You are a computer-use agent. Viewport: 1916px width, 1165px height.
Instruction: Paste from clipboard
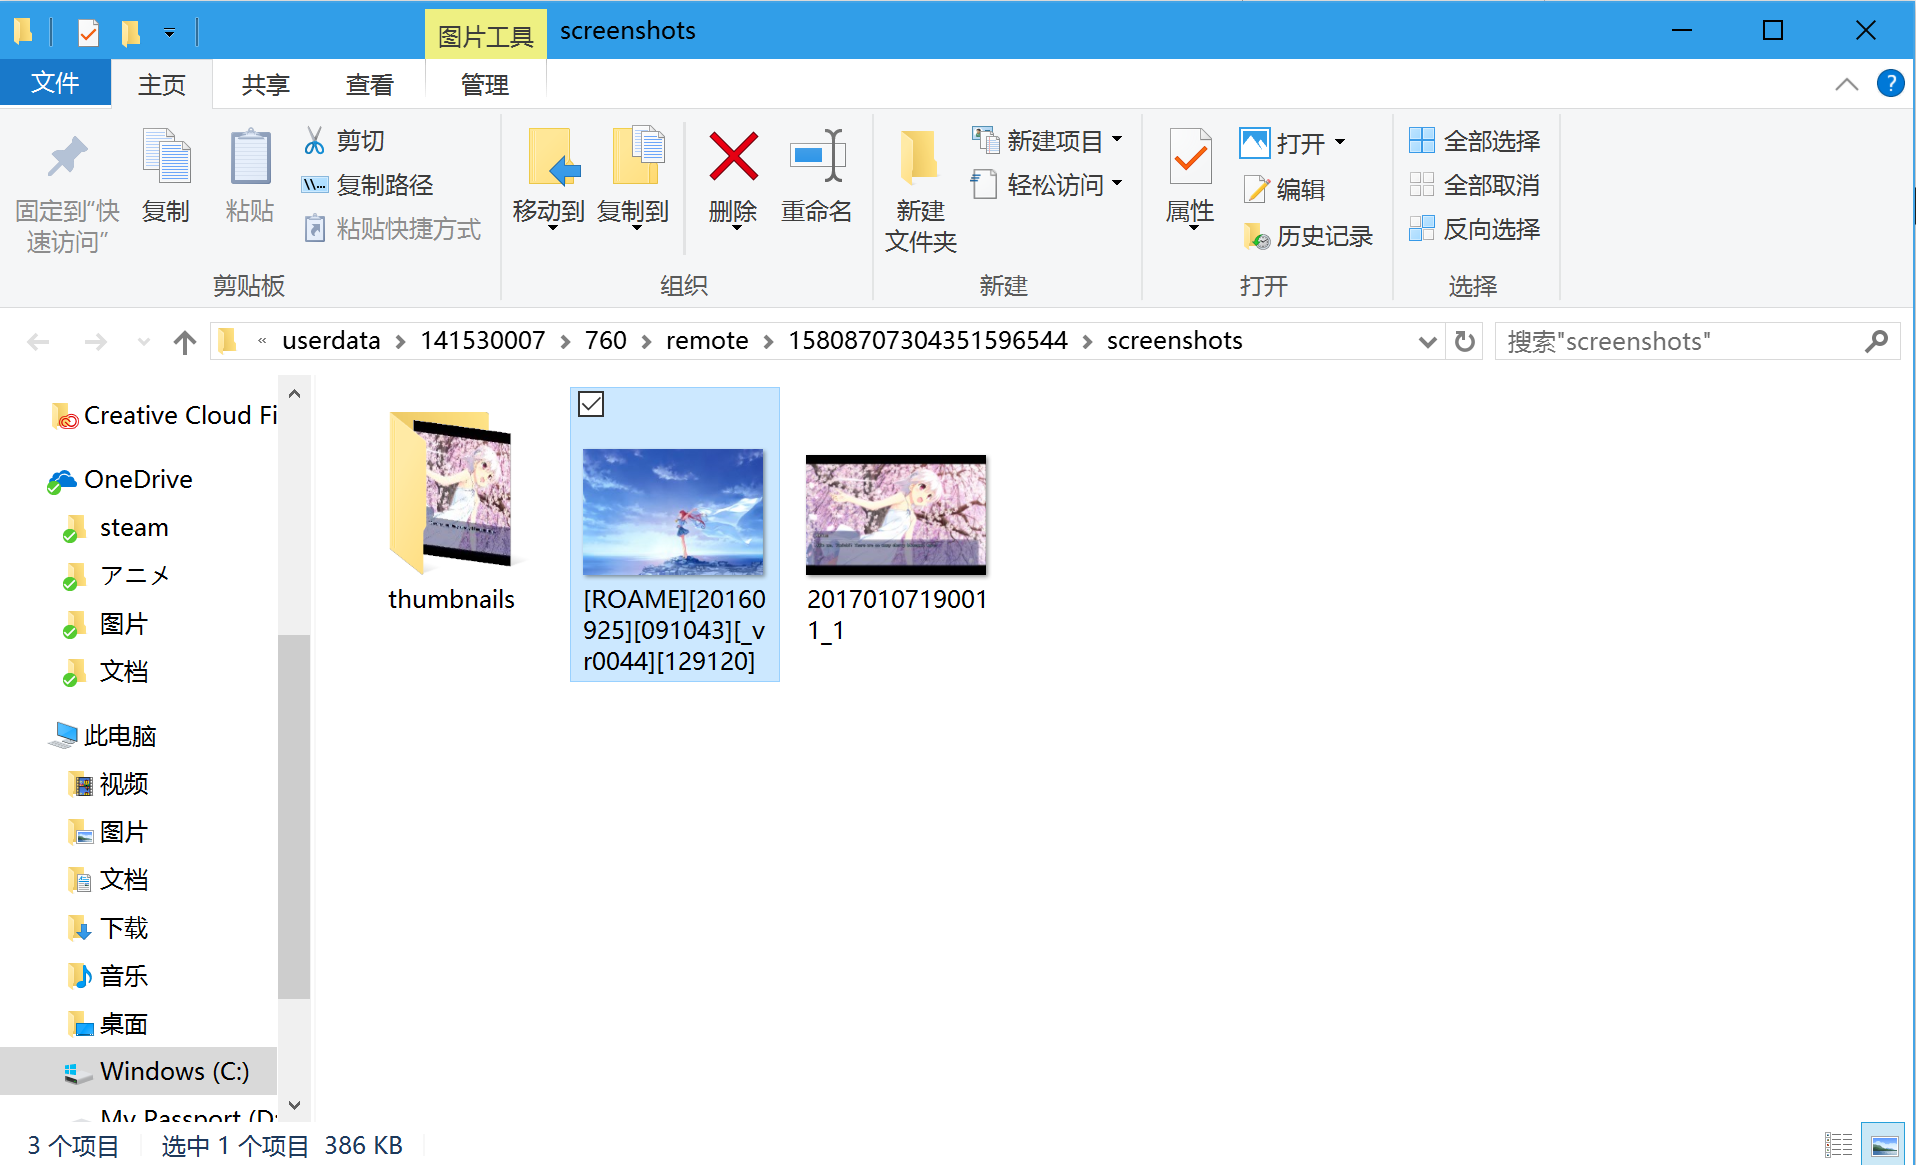point(249,180)
